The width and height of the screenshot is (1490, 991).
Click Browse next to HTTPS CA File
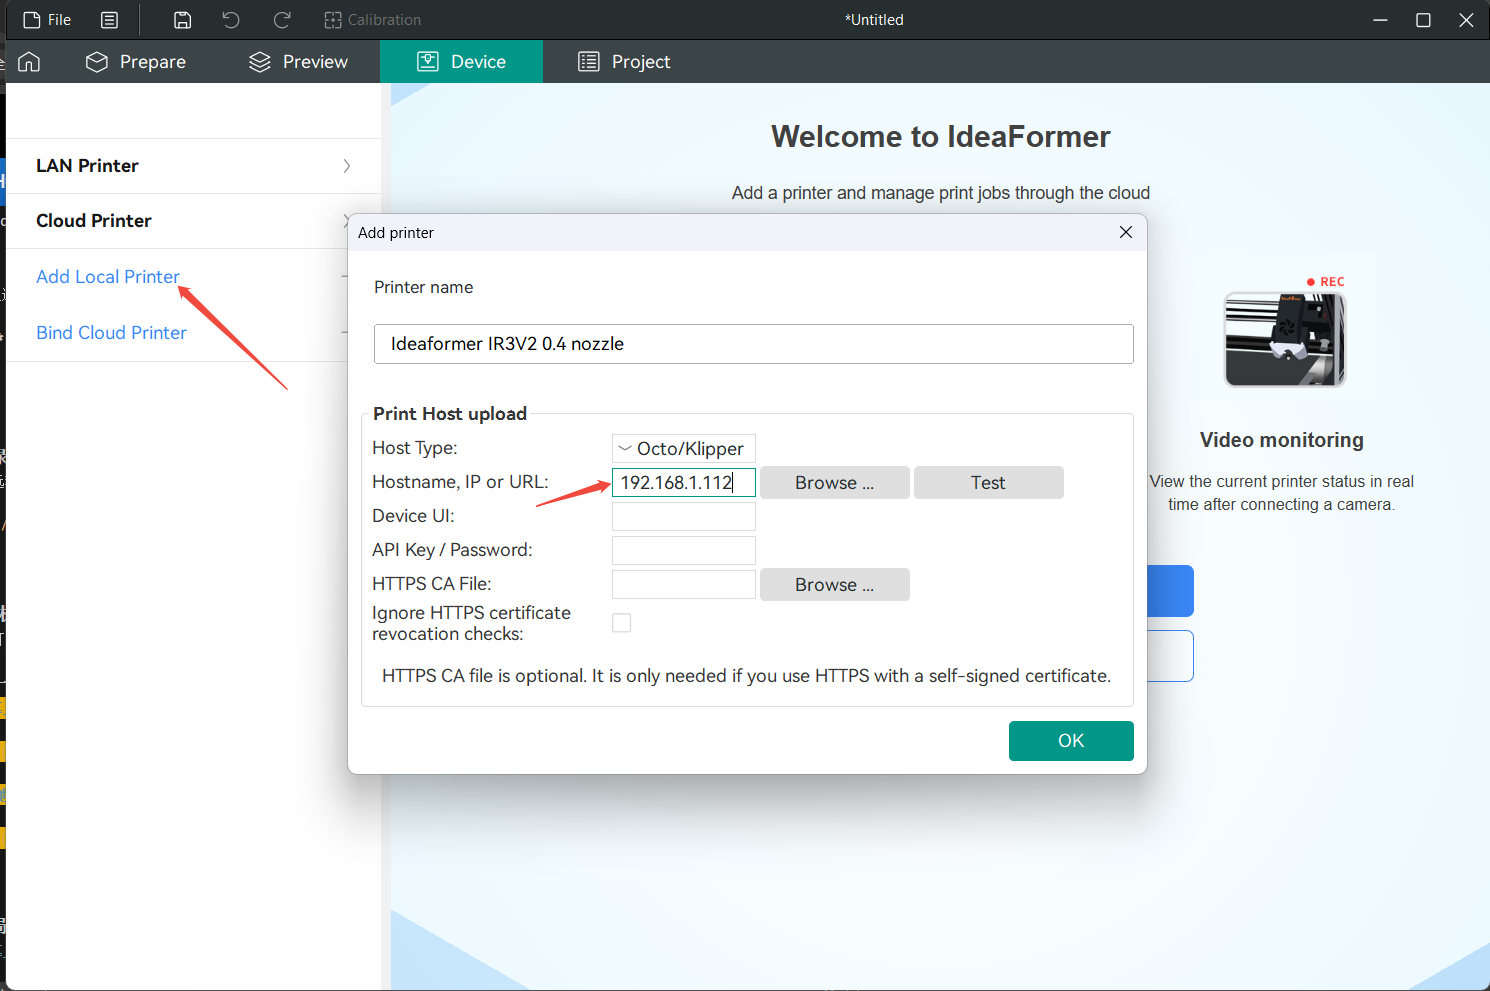tap(835, 585)
